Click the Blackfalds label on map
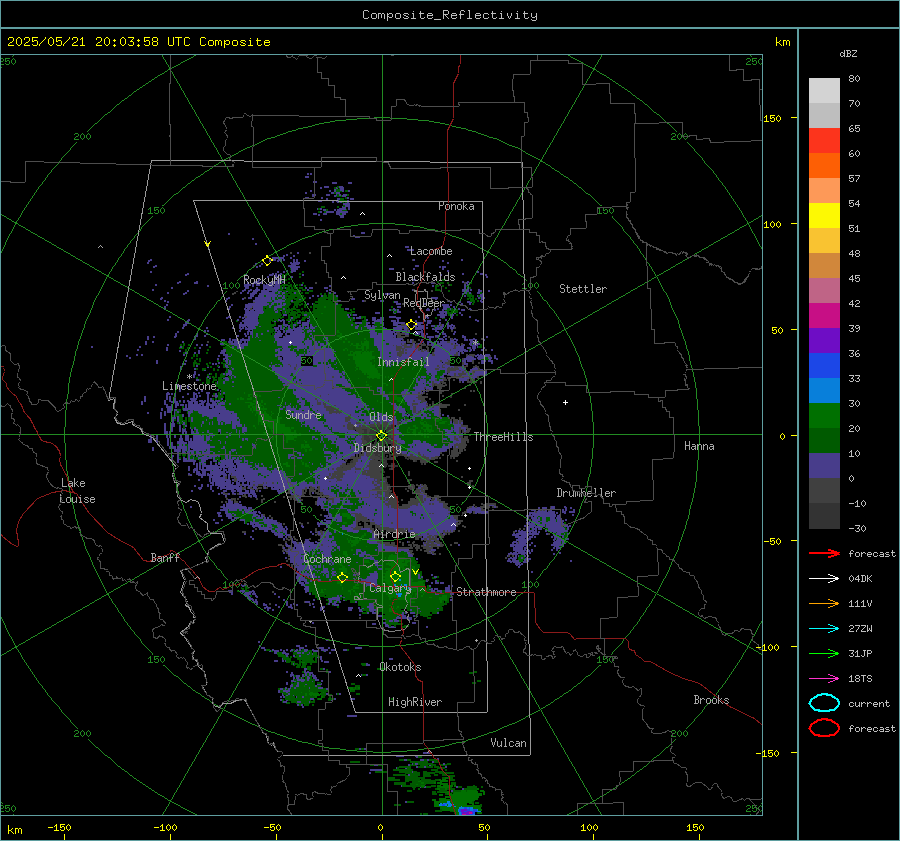Viewport: 900px width, 841px height. coord(425,277)
